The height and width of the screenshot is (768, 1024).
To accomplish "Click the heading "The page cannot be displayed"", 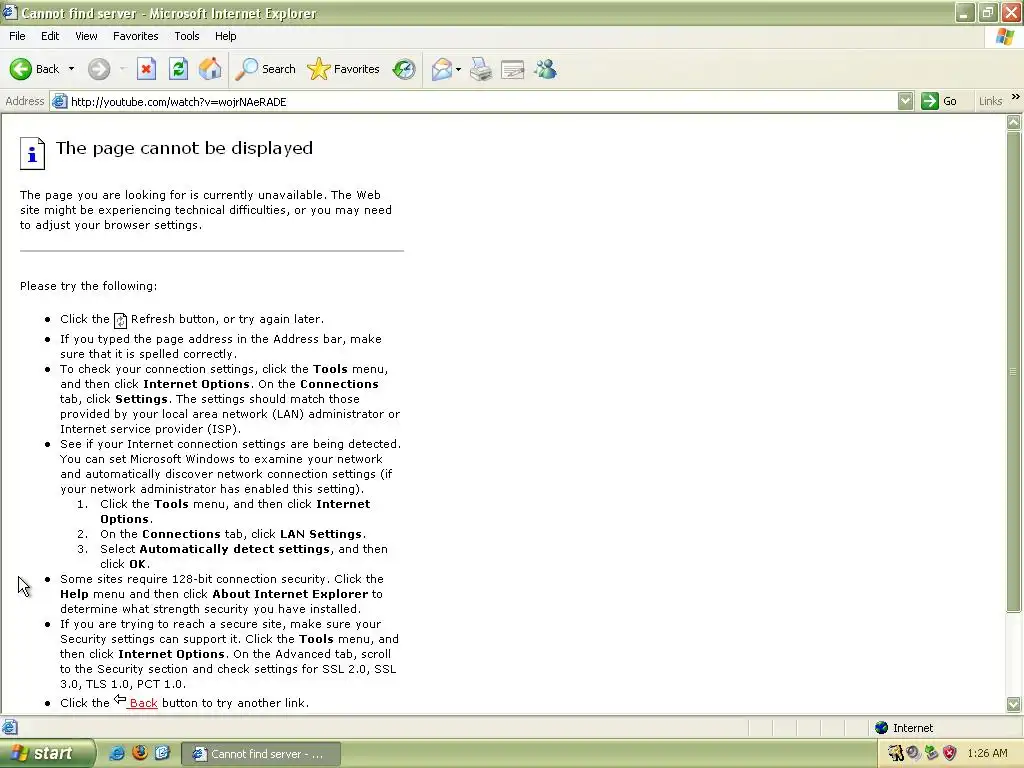I will 184,148.
